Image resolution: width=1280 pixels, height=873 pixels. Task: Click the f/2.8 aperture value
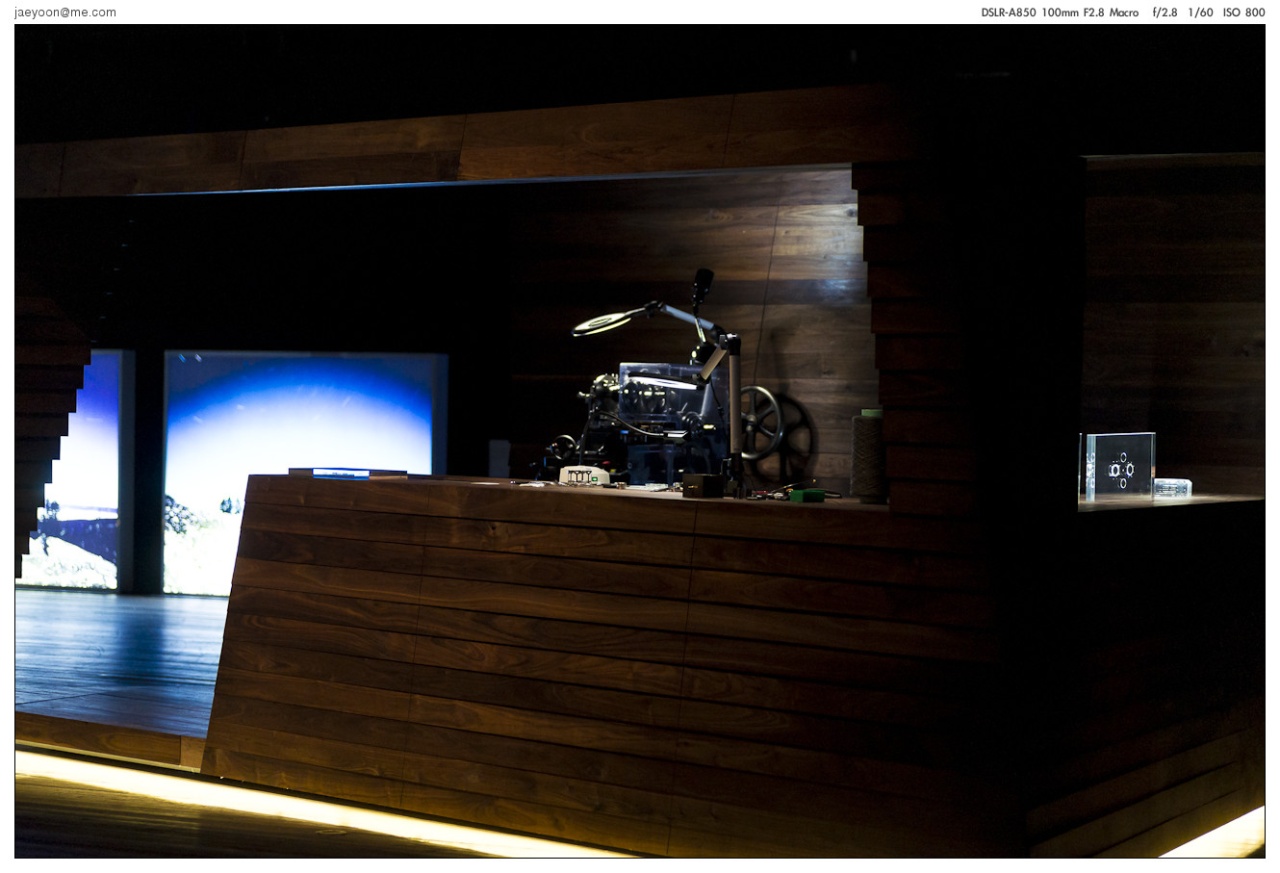[x=1165, y=13]
